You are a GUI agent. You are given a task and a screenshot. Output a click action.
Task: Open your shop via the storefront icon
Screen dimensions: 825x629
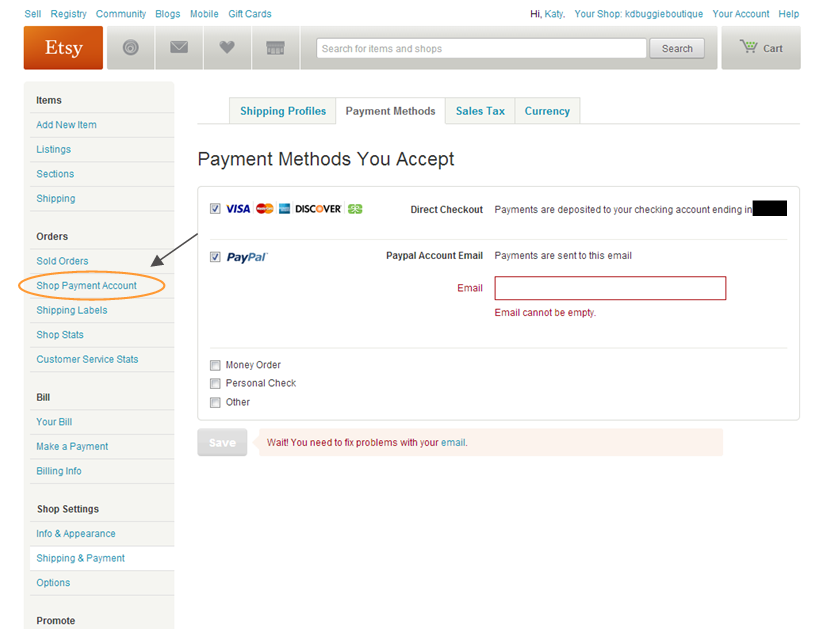pyautogui.click(x=275, y=48)
